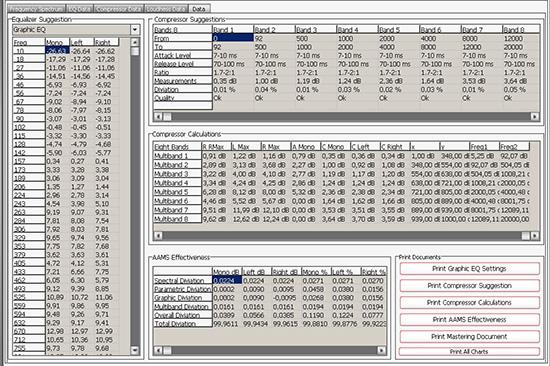The image size is (550, 366).
Task: Click right scroll arrow in Compressor Calculations
Action: pos(535,235)
